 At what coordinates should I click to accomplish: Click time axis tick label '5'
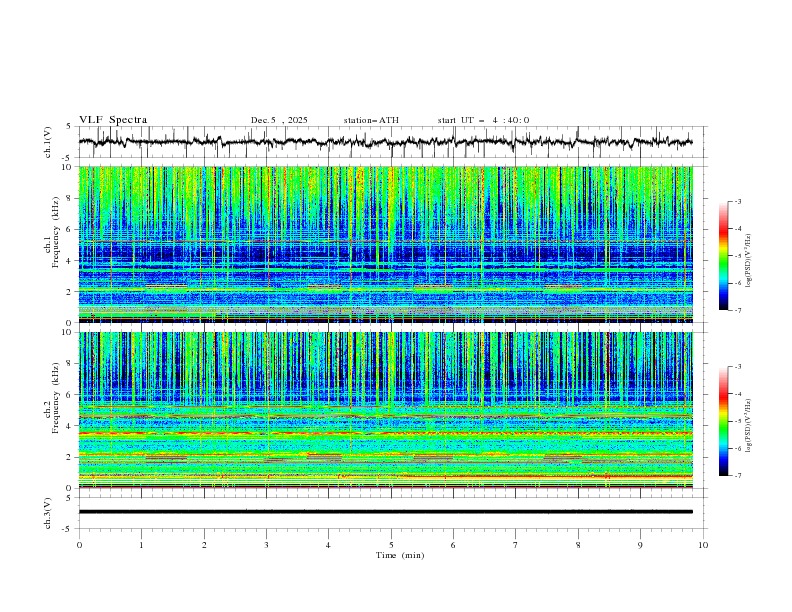(x=391, y=545)
